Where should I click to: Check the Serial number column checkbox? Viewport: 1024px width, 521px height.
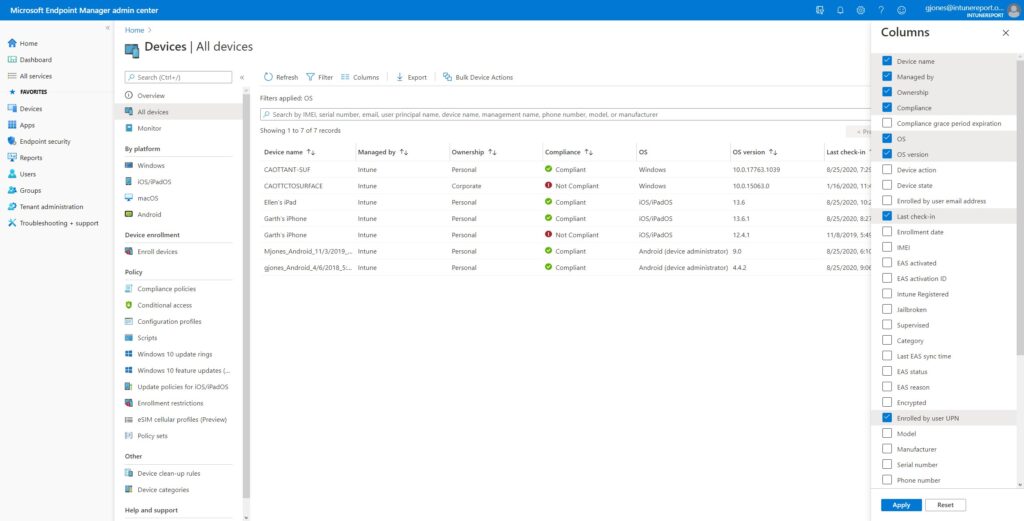[887, 465]
